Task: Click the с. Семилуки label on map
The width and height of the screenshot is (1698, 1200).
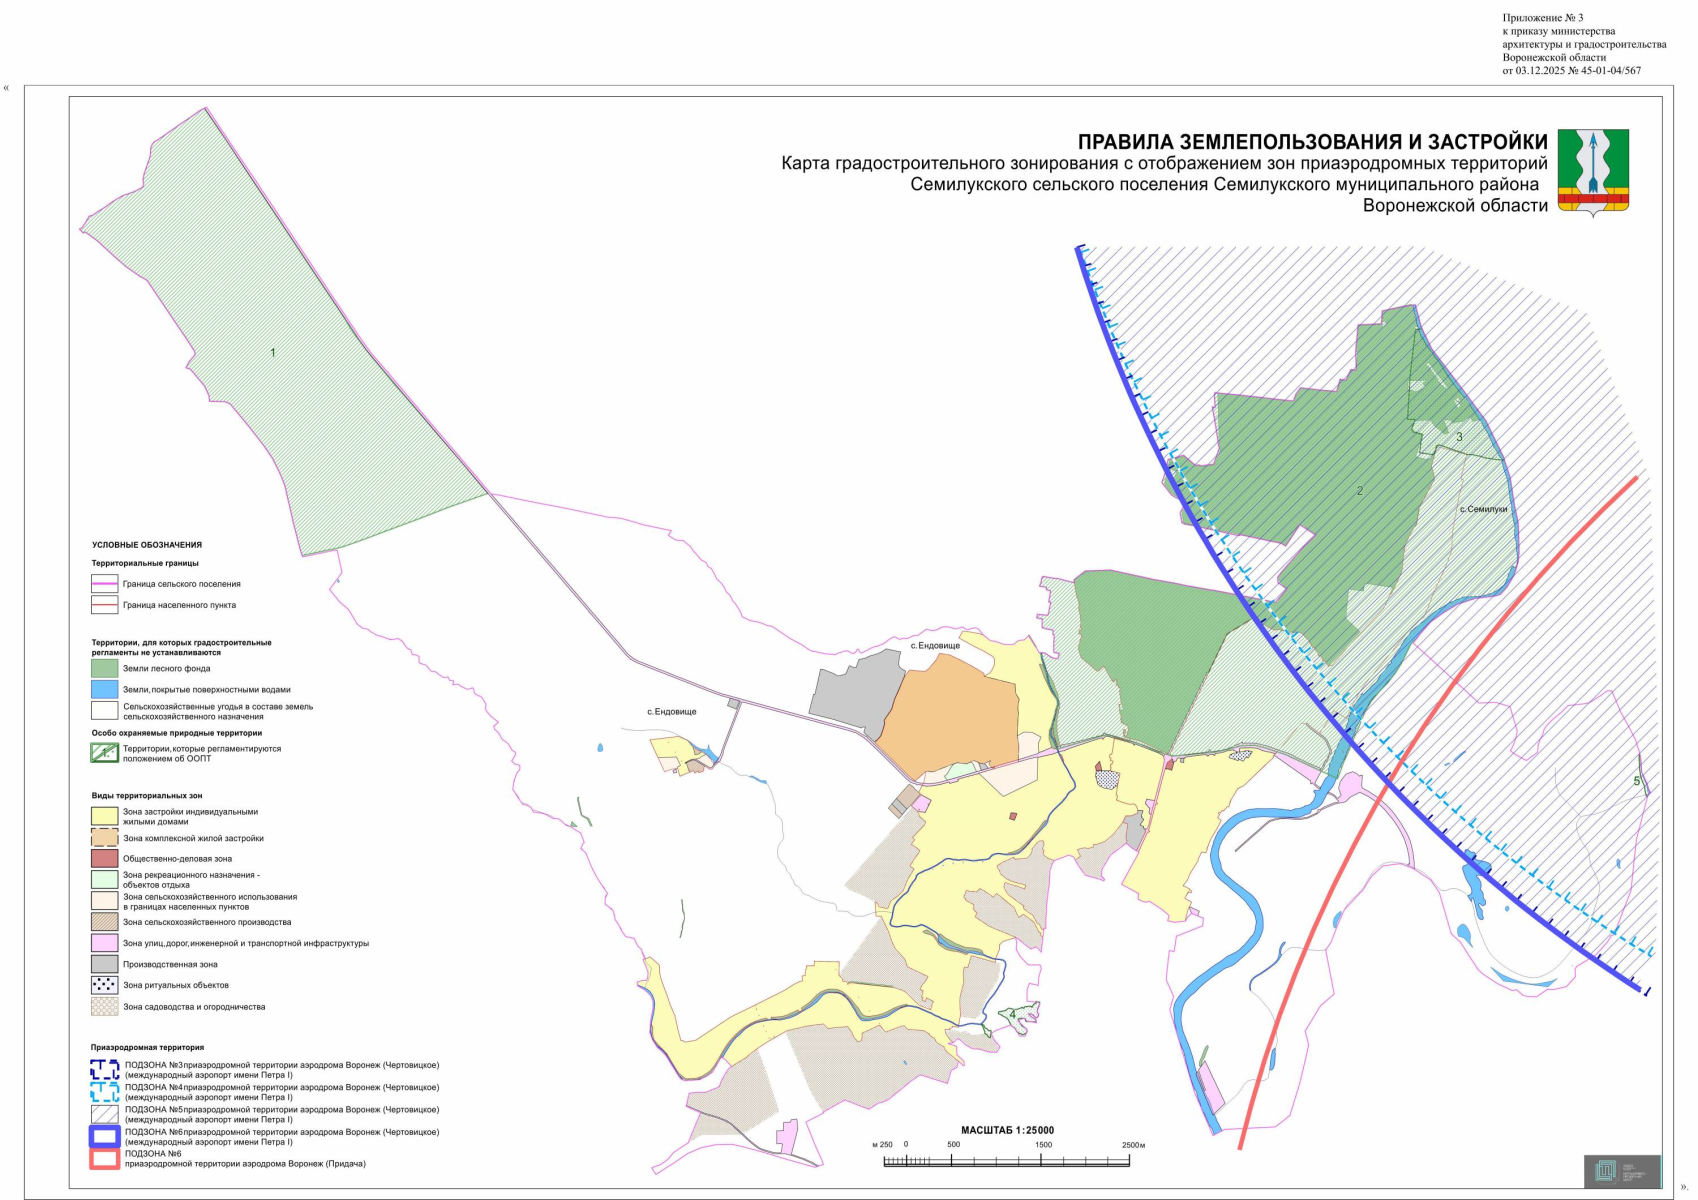Action: [1482, 509]
